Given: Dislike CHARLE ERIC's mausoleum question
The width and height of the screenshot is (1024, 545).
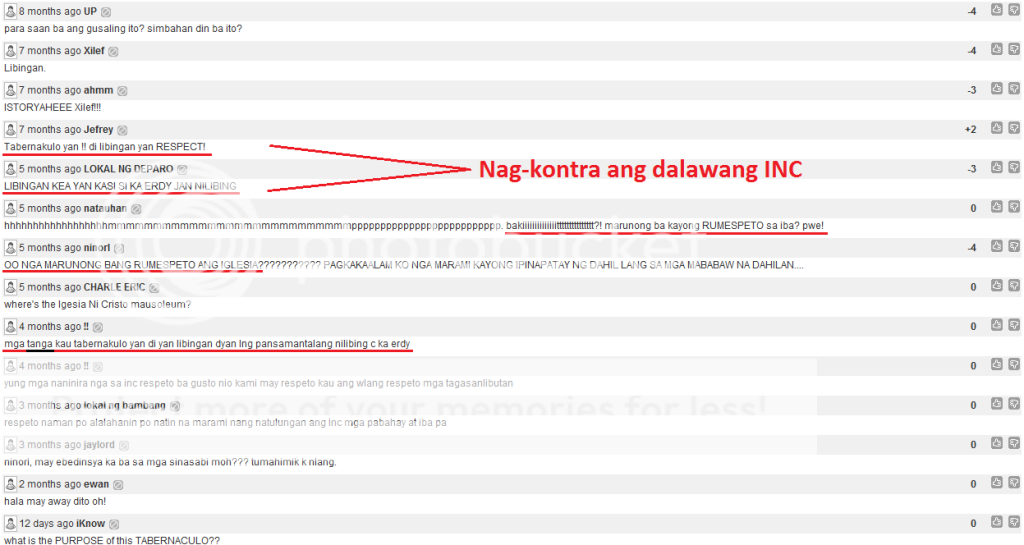Looking at the screenshot, I should pyautogui.click(x=1014, y=285).
